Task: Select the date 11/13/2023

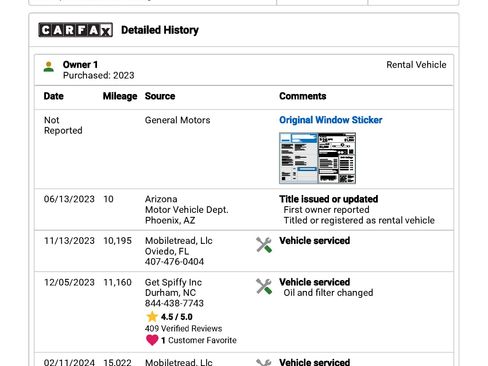Action: tap(69, 241)
